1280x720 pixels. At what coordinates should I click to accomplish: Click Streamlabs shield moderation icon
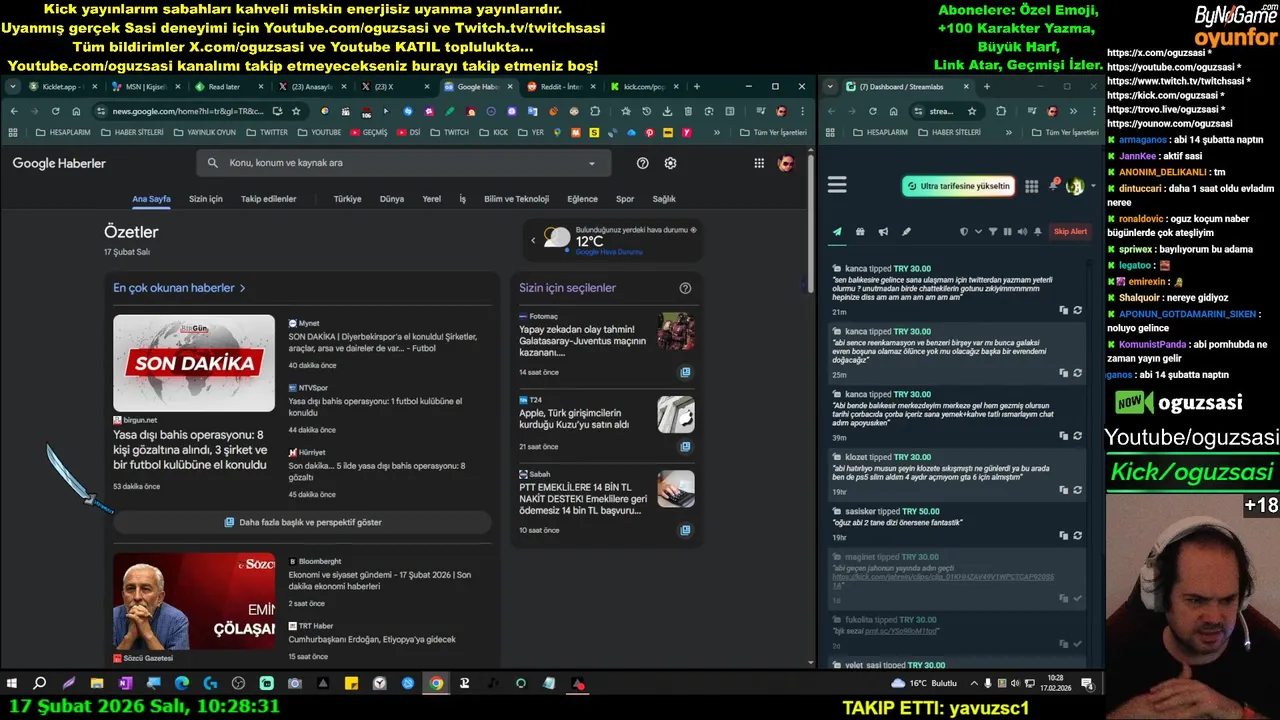click(964, 231)
